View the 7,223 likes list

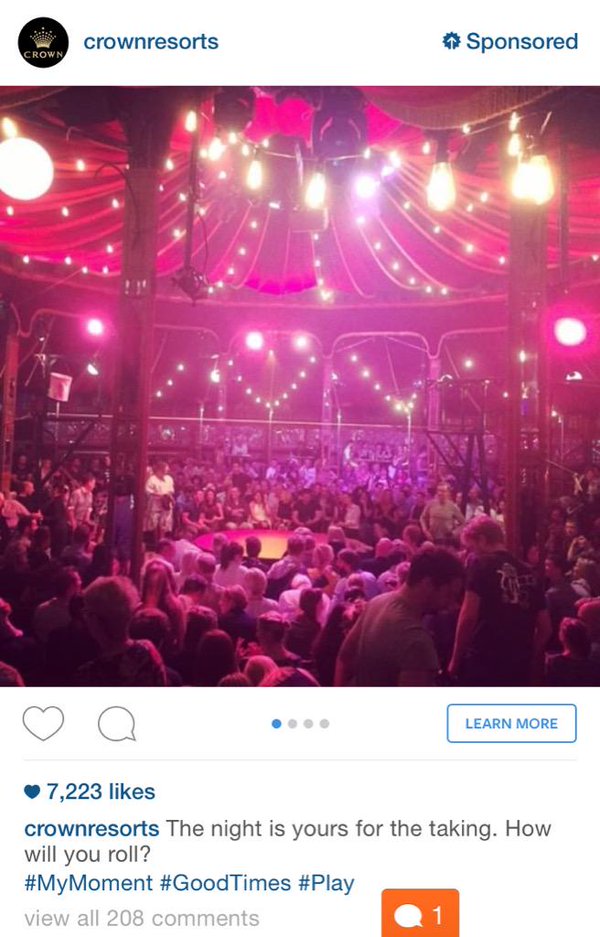point(100,792)
